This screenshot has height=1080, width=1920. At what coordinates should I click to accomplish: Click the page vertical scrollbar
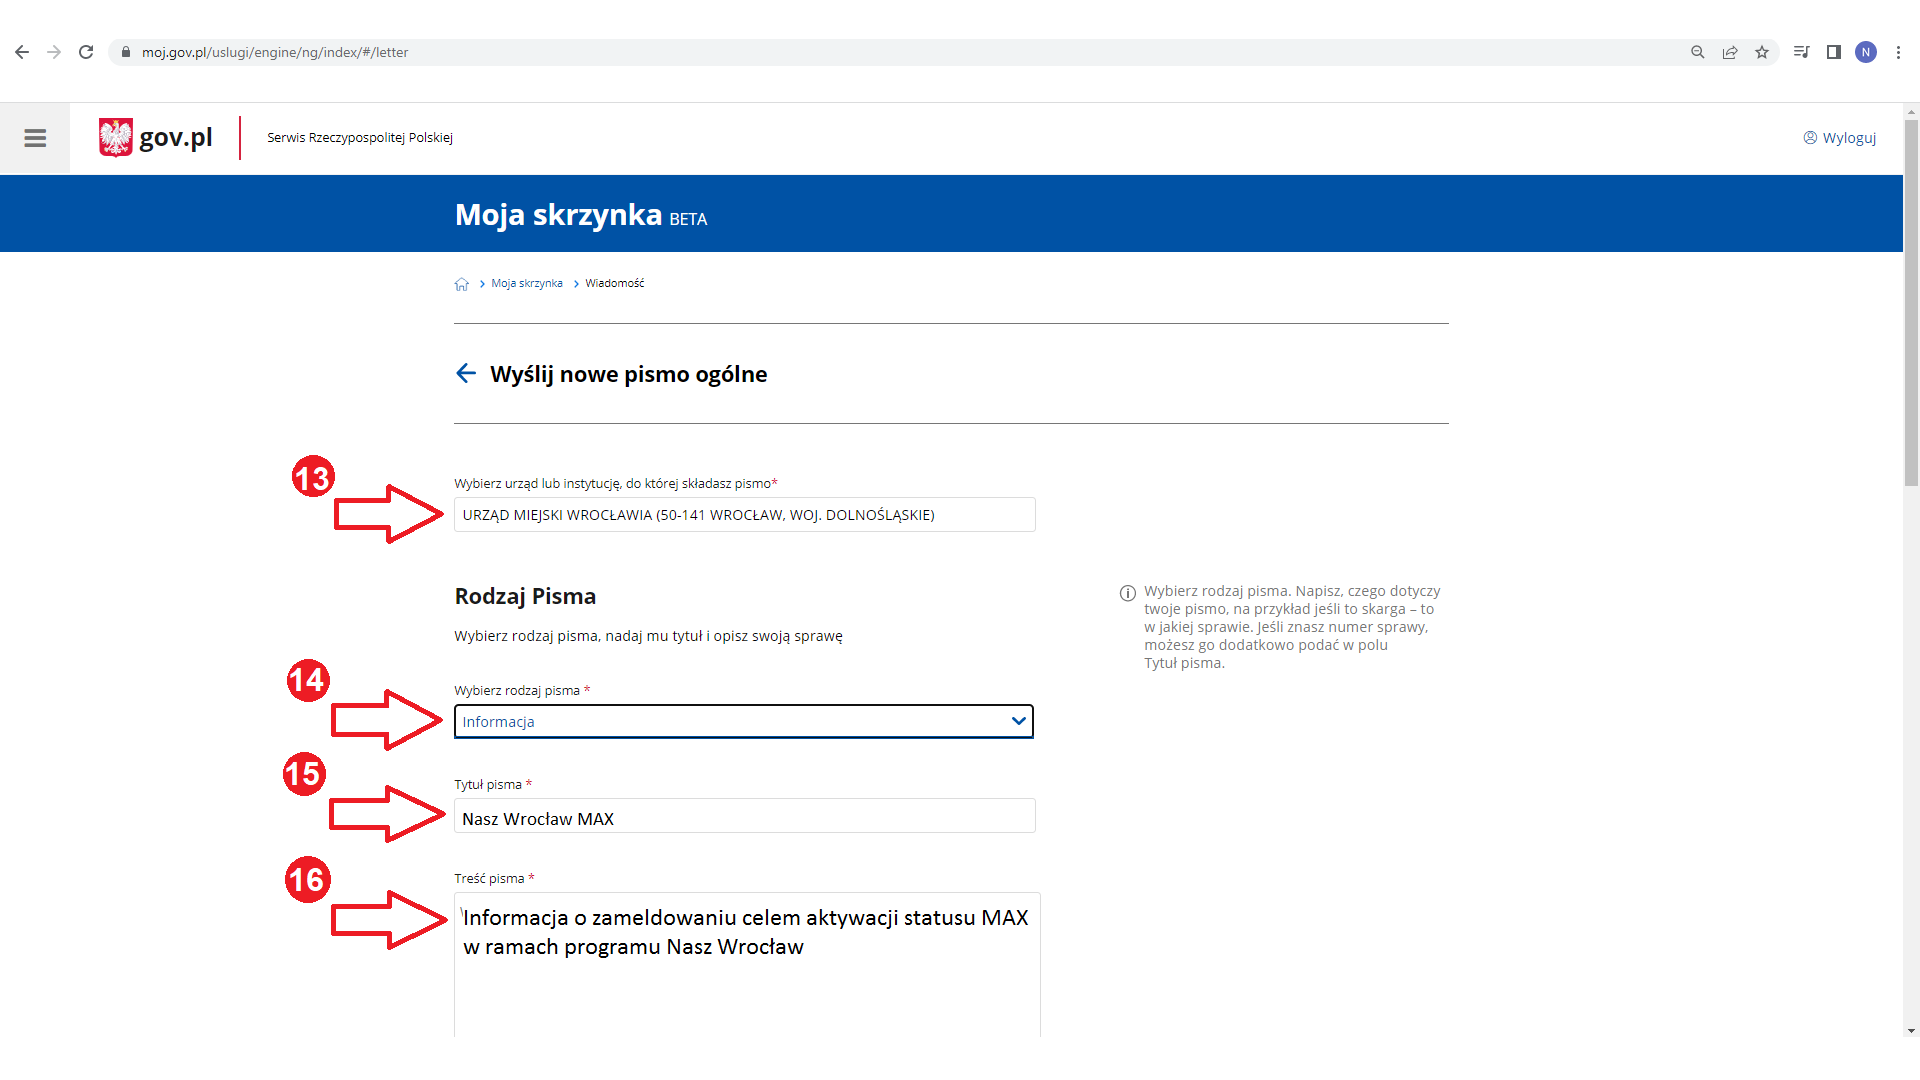pos(1911,303)
